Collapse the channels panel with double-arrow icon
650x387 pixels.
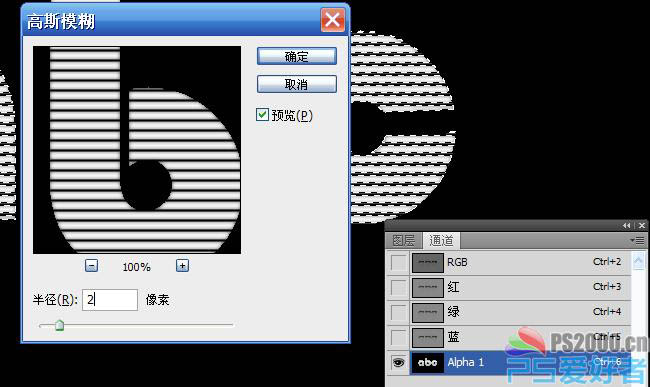click(626, 225)
